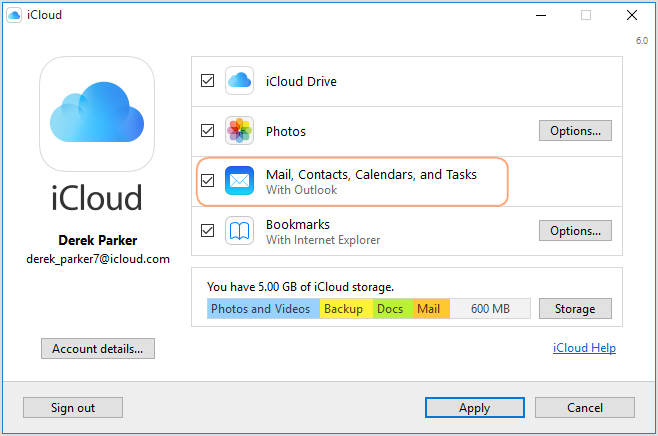Viewport: 658px width, 436px height.
Task: Click the Bookmarks book icon
Action: click(239, 231)
